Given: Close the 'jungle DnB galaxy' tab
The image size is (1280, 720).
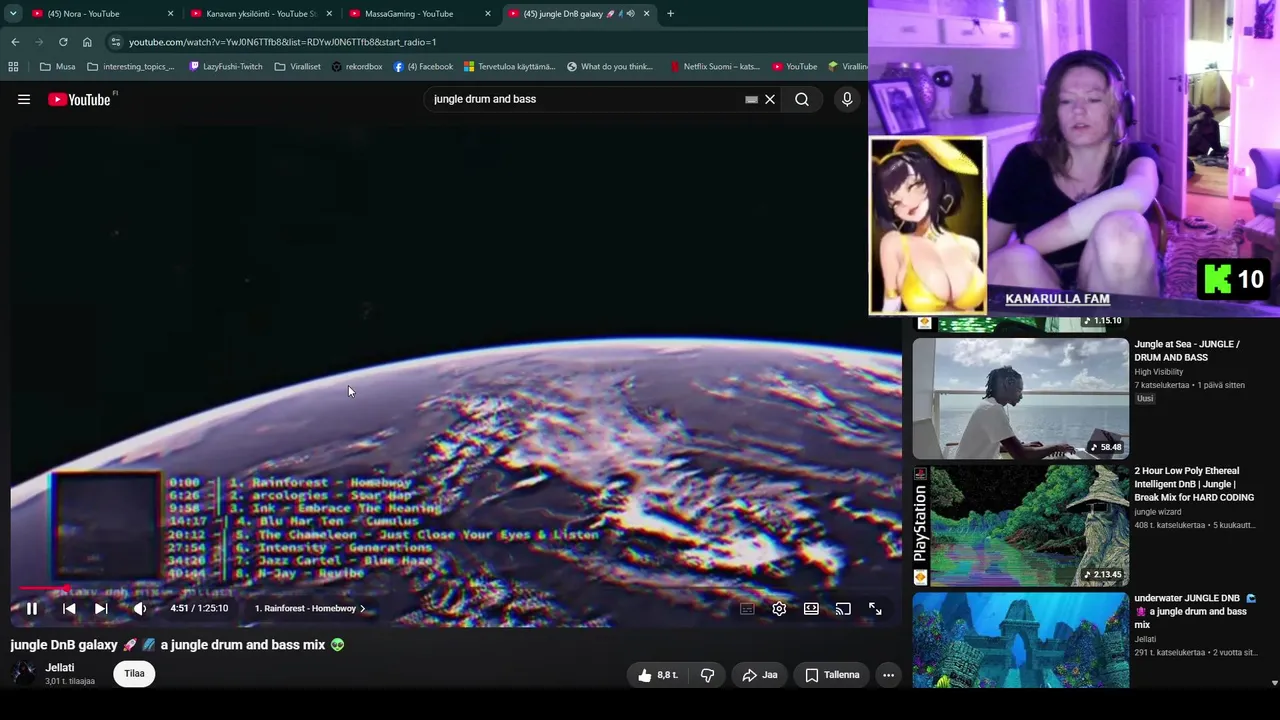Looking at the screenshot, I should 646,14.
